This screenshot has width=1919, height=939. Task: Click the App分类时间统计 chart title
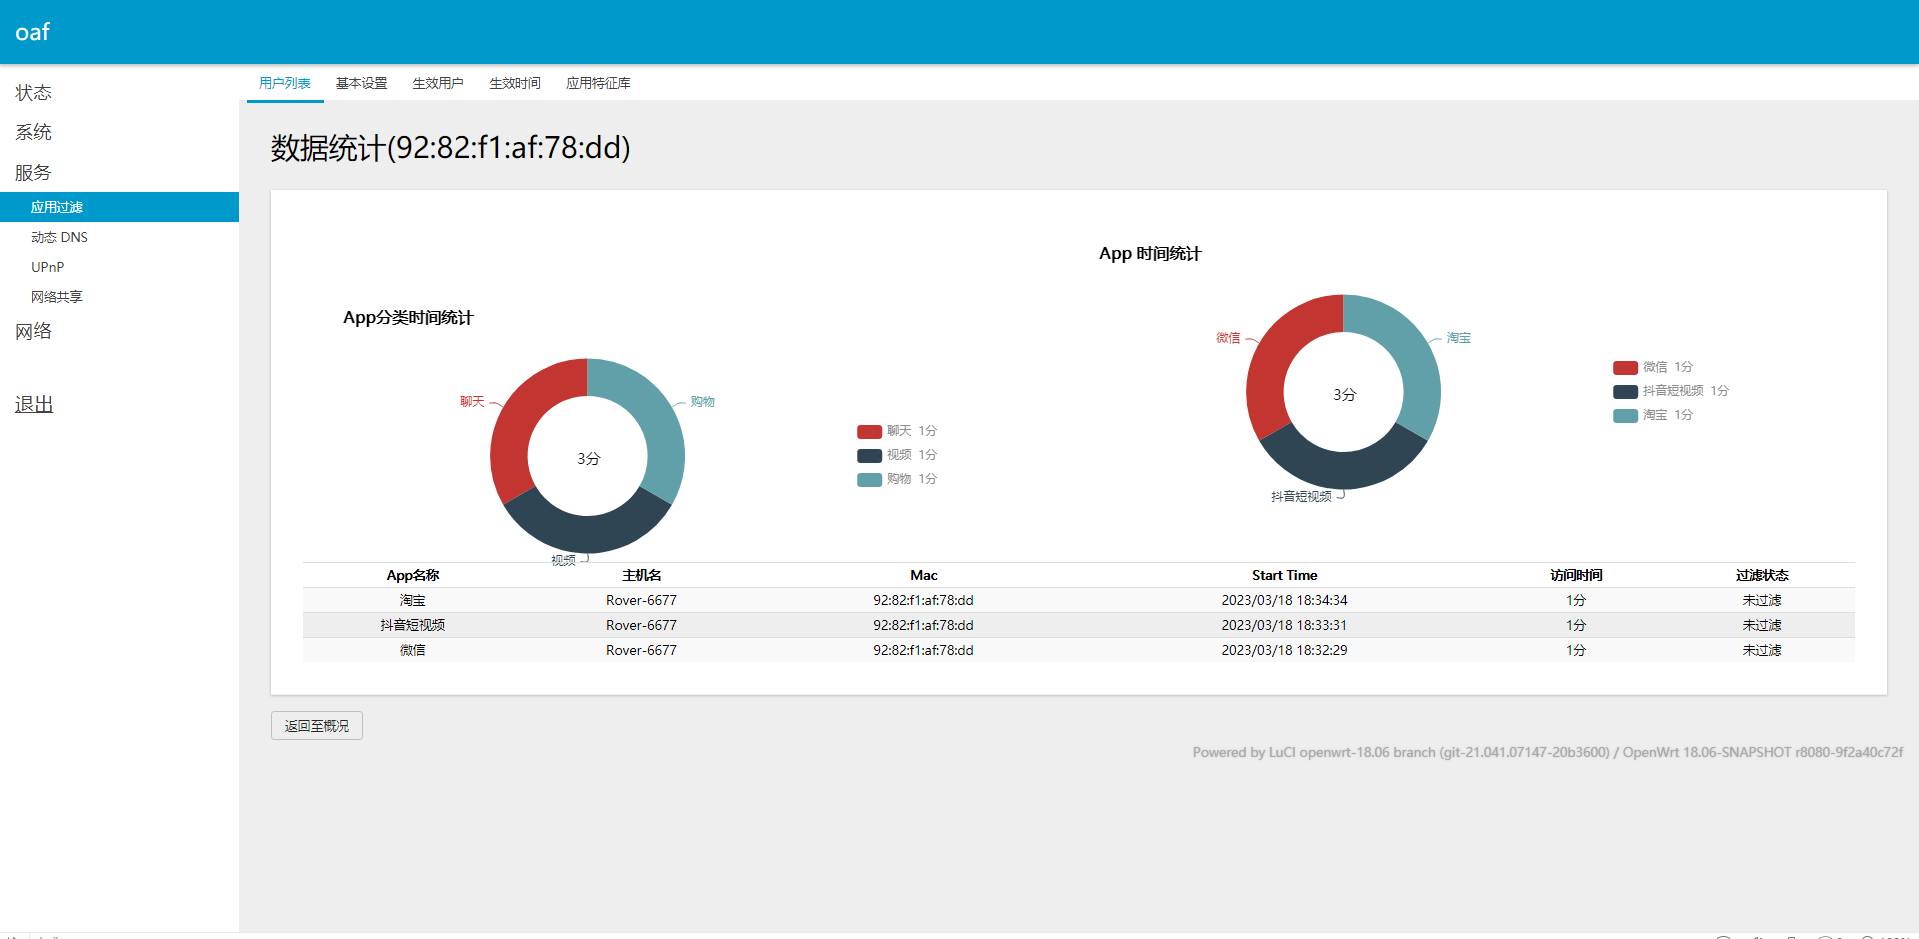coord(408,318)
